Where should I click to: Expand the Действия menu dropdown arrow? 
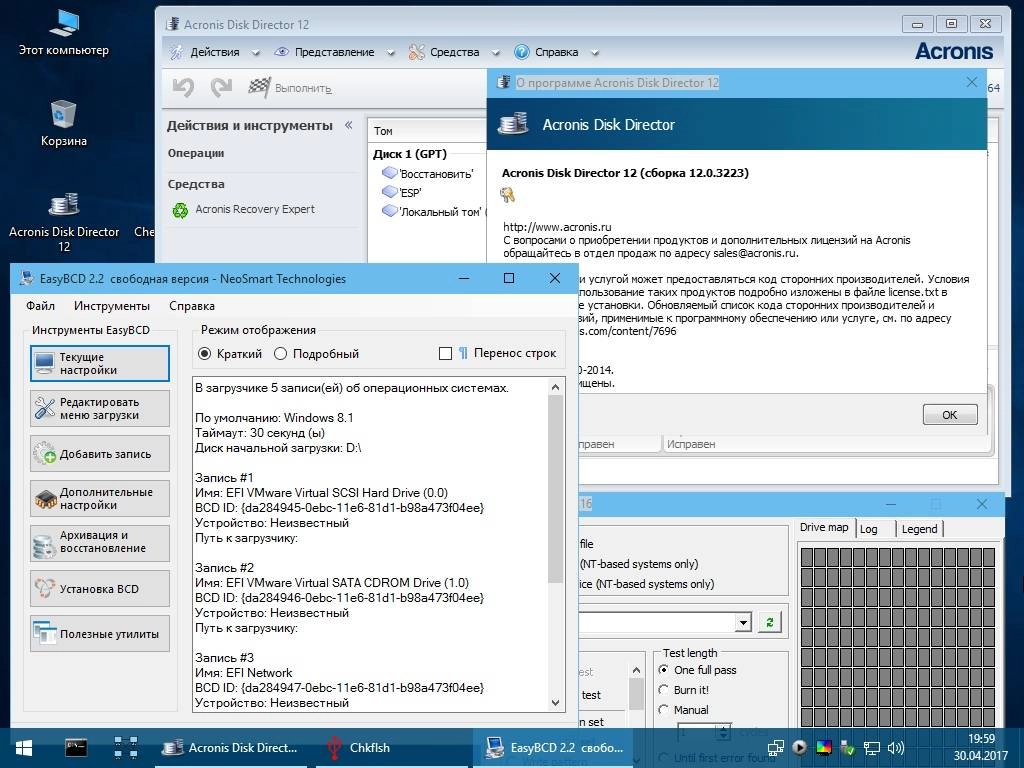click(x=255, y=53)
